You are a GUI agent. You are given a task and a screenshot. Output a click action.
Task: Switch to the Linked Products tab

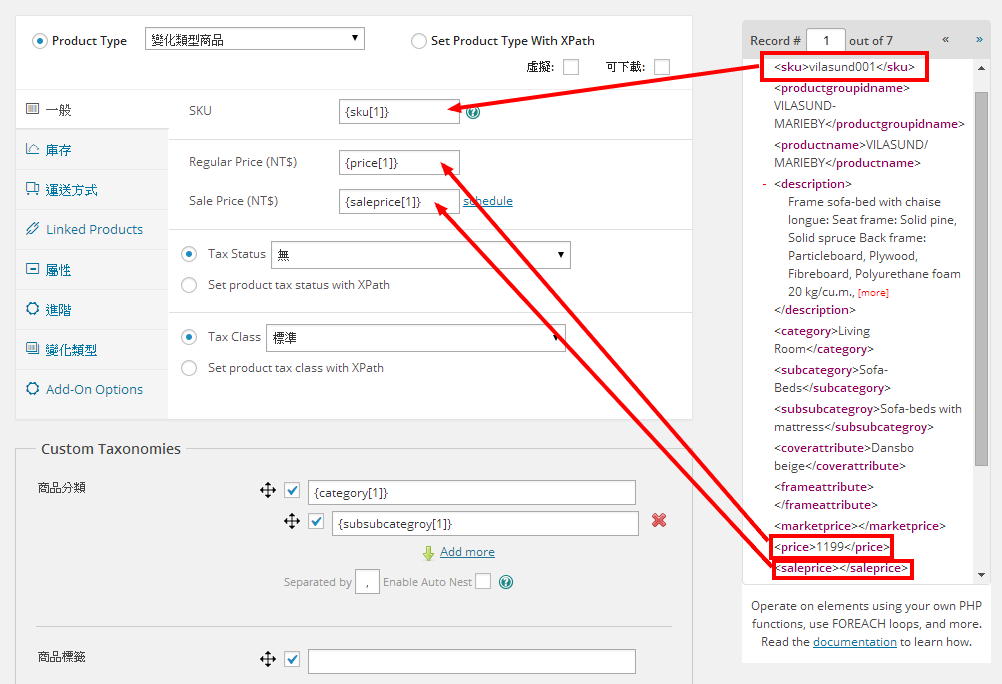click(94, 229)
